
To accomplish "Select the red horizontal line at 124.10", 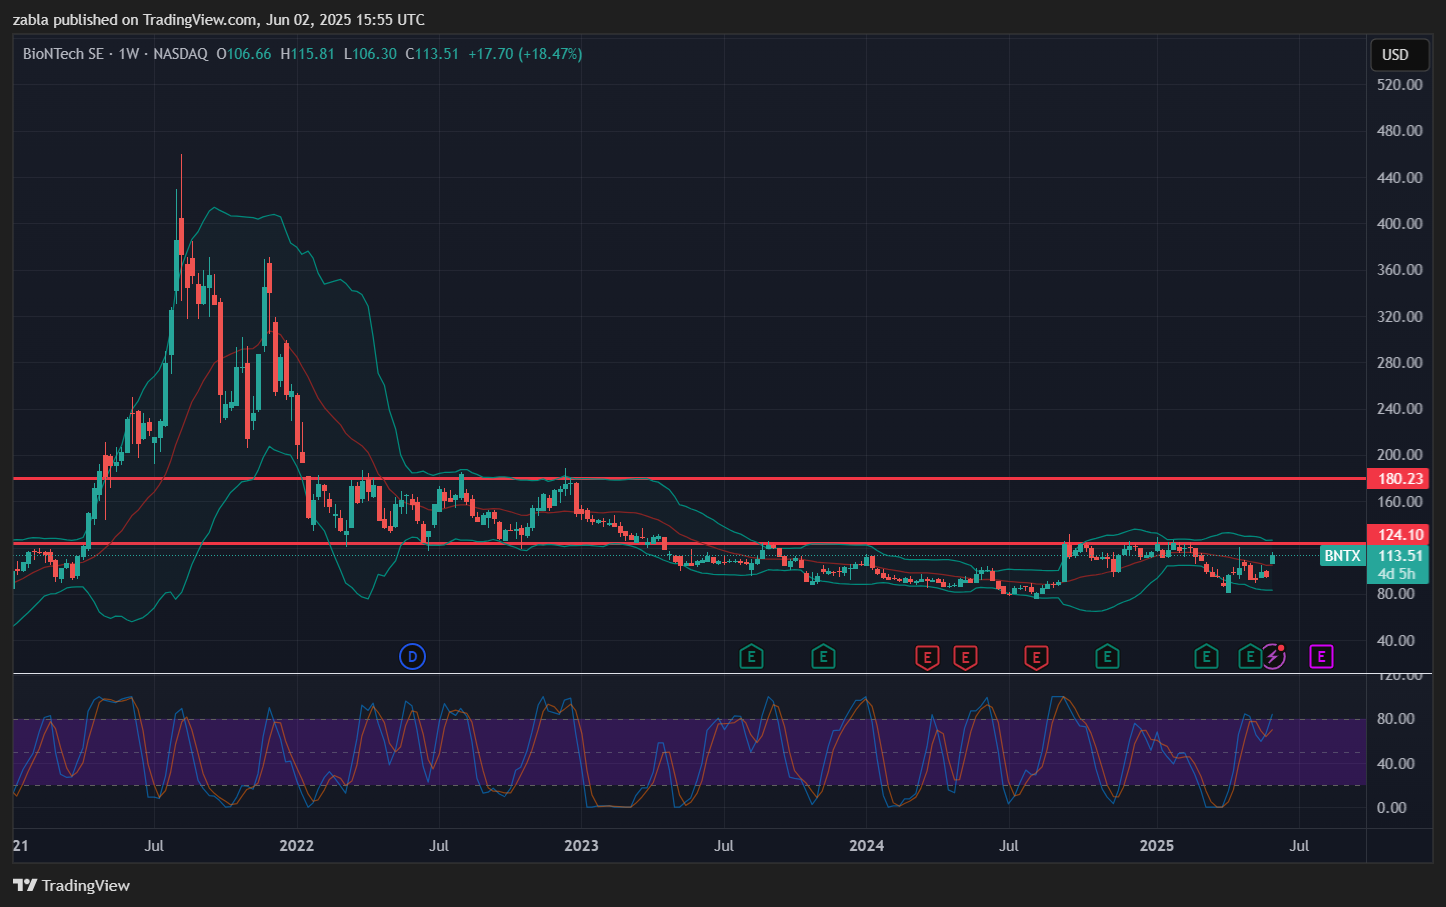I will [x=690, y=544].
